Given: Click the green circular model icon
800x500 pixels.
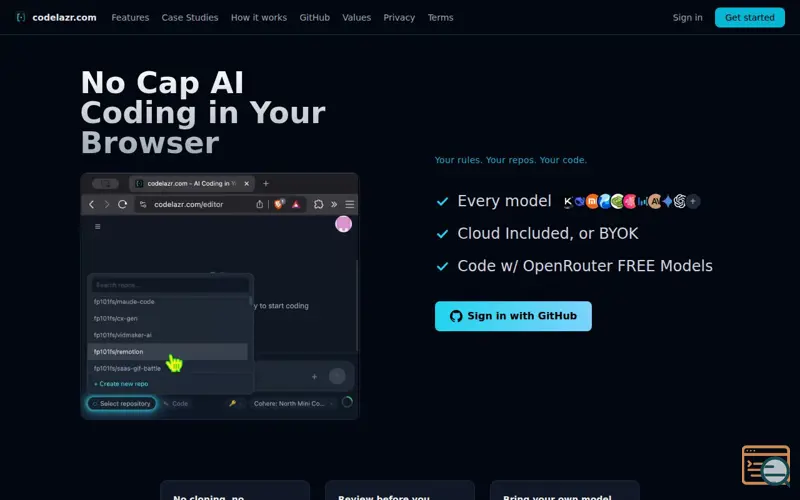Looking at the screenshot, I should tap(617, 202).
